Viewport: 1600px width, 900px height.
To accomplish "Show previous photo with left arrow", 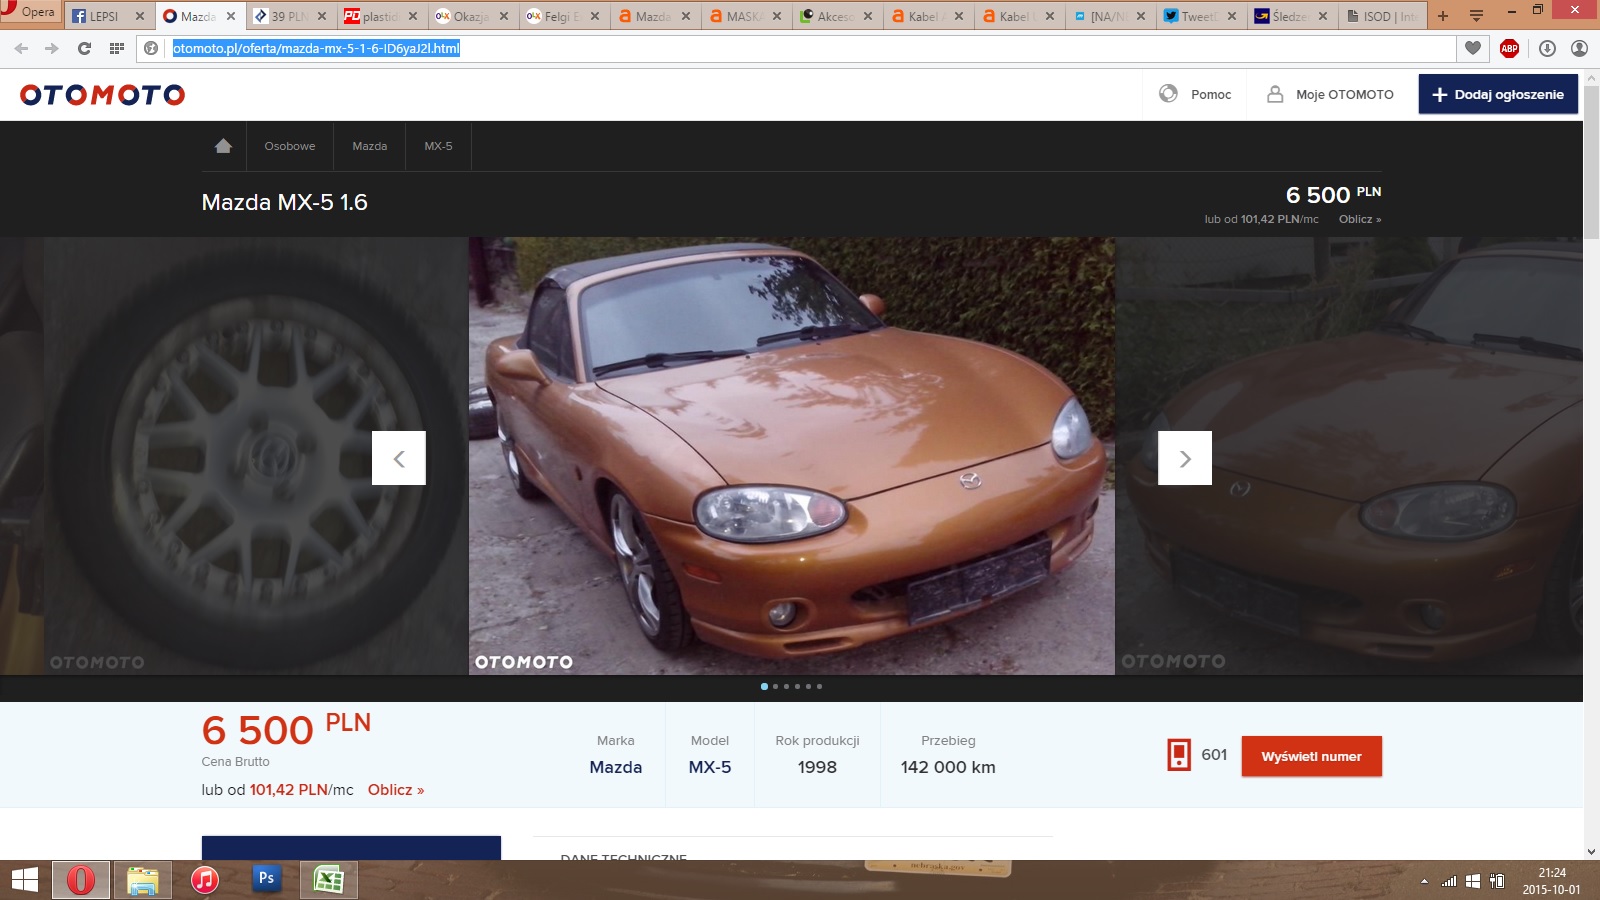I will point(399,458).
